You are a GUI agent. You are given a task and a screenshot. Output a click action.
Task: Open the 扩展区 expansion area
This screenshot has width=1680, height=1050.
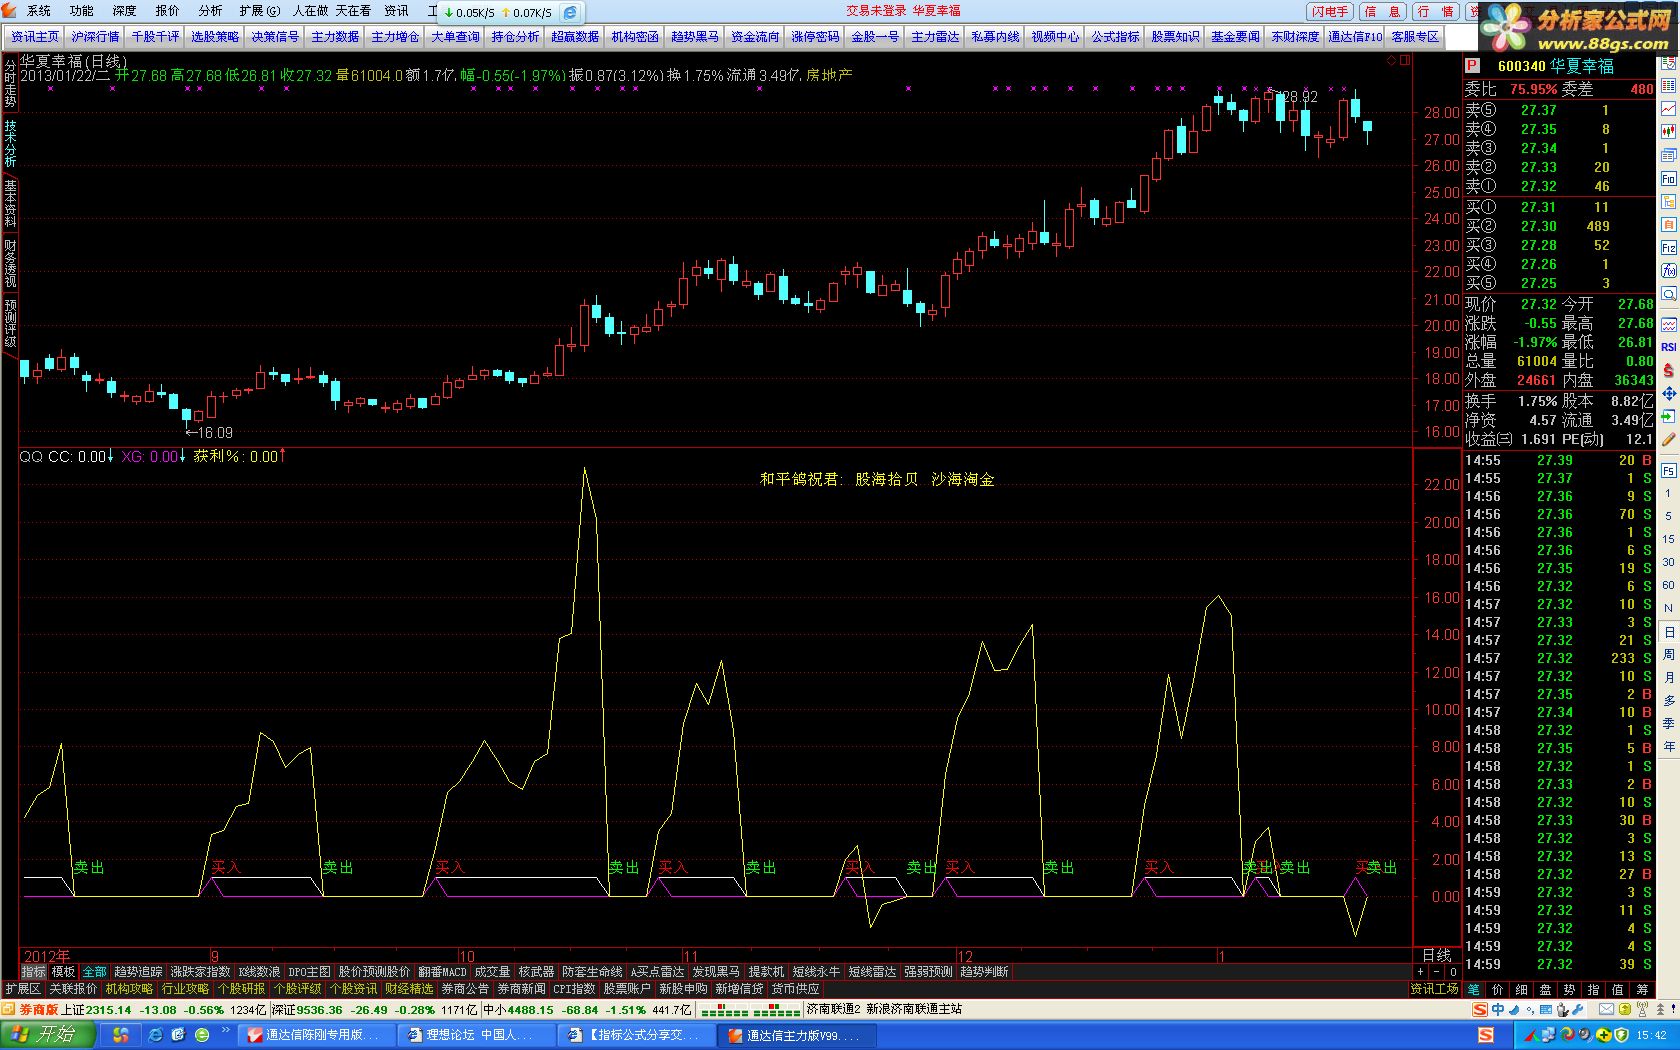[23, 989]
